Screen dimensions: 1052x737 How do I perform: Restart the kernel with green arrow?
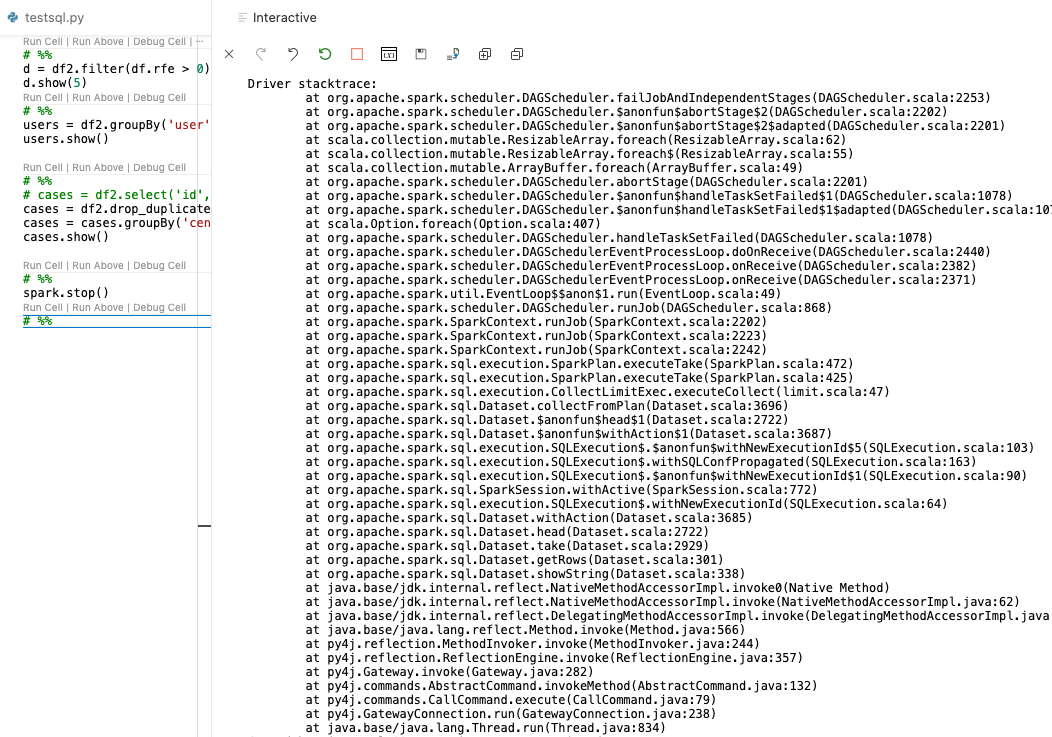325,54
